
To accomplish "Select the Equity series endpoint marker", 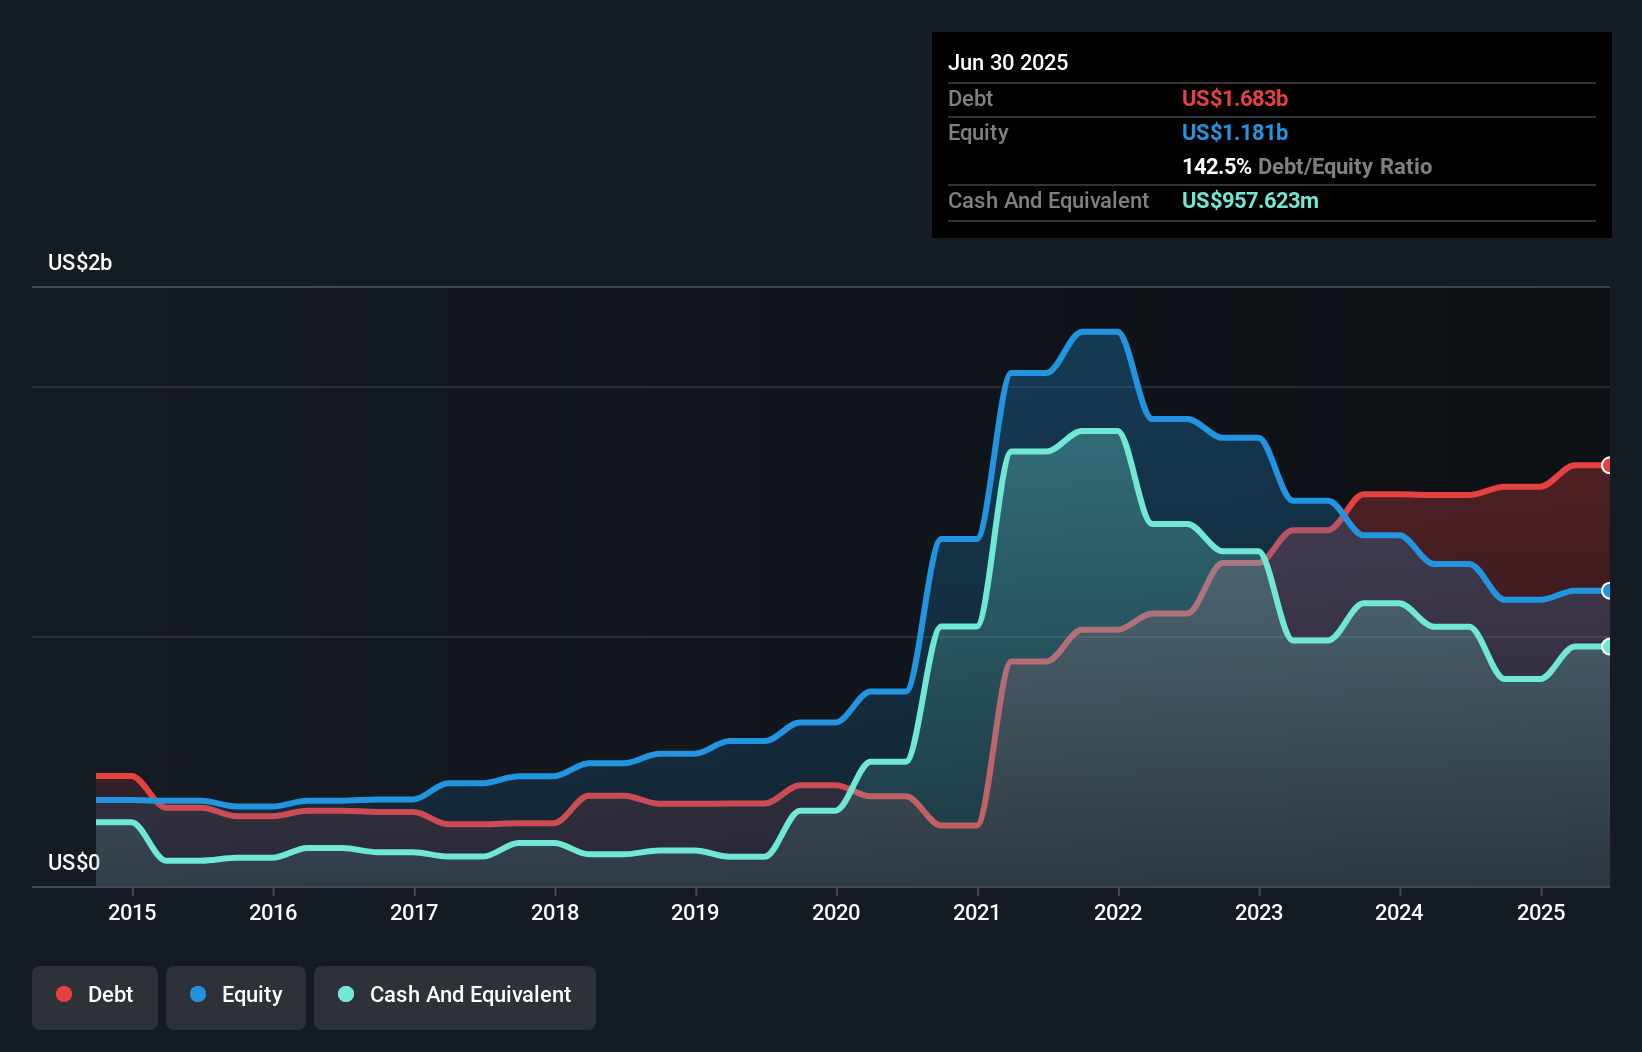I will (1607, 592).
